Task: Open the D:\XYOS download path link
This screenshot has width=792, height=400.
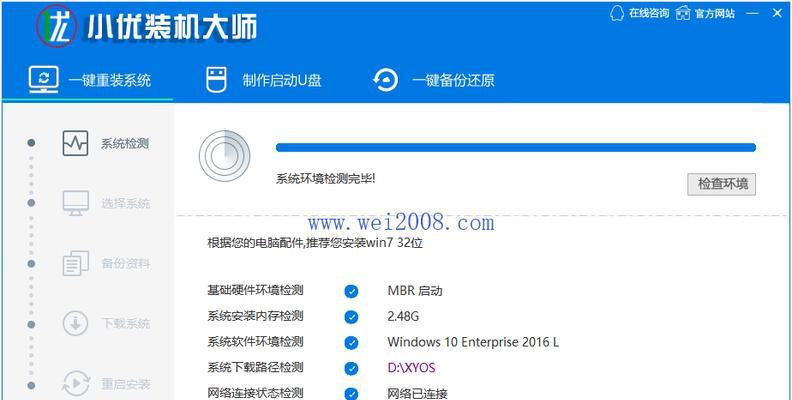Action: coord(411,368)
